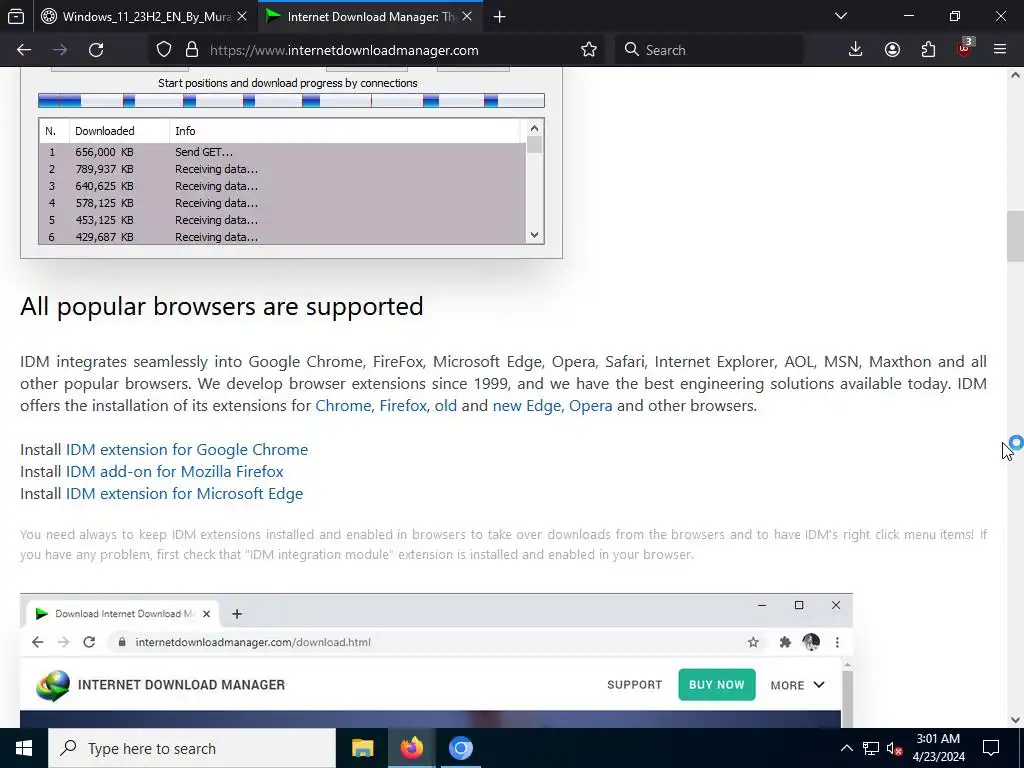Click the Firefox taskbar icon
The height and width of the screenshot is (768, 1024).
pyautogui.click(x=411, y=748)
